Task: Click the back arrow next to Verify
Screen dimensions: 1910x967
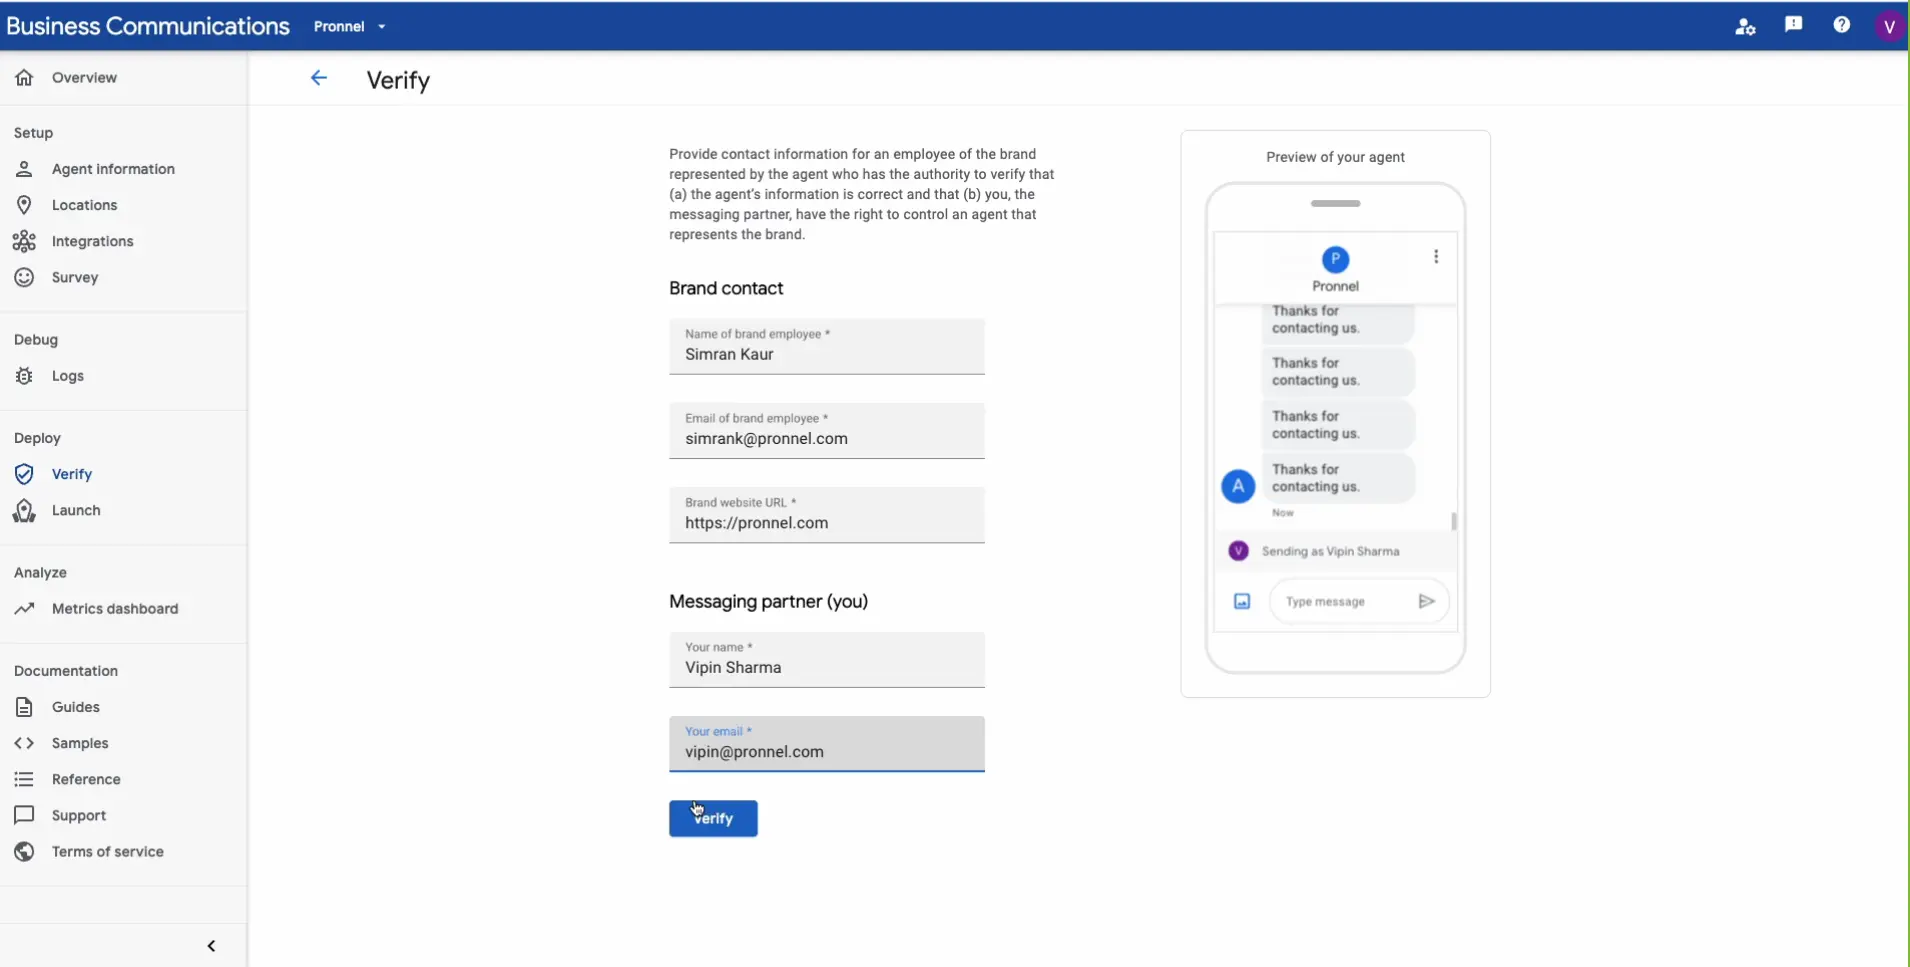Action: click(x=318, y=78)
